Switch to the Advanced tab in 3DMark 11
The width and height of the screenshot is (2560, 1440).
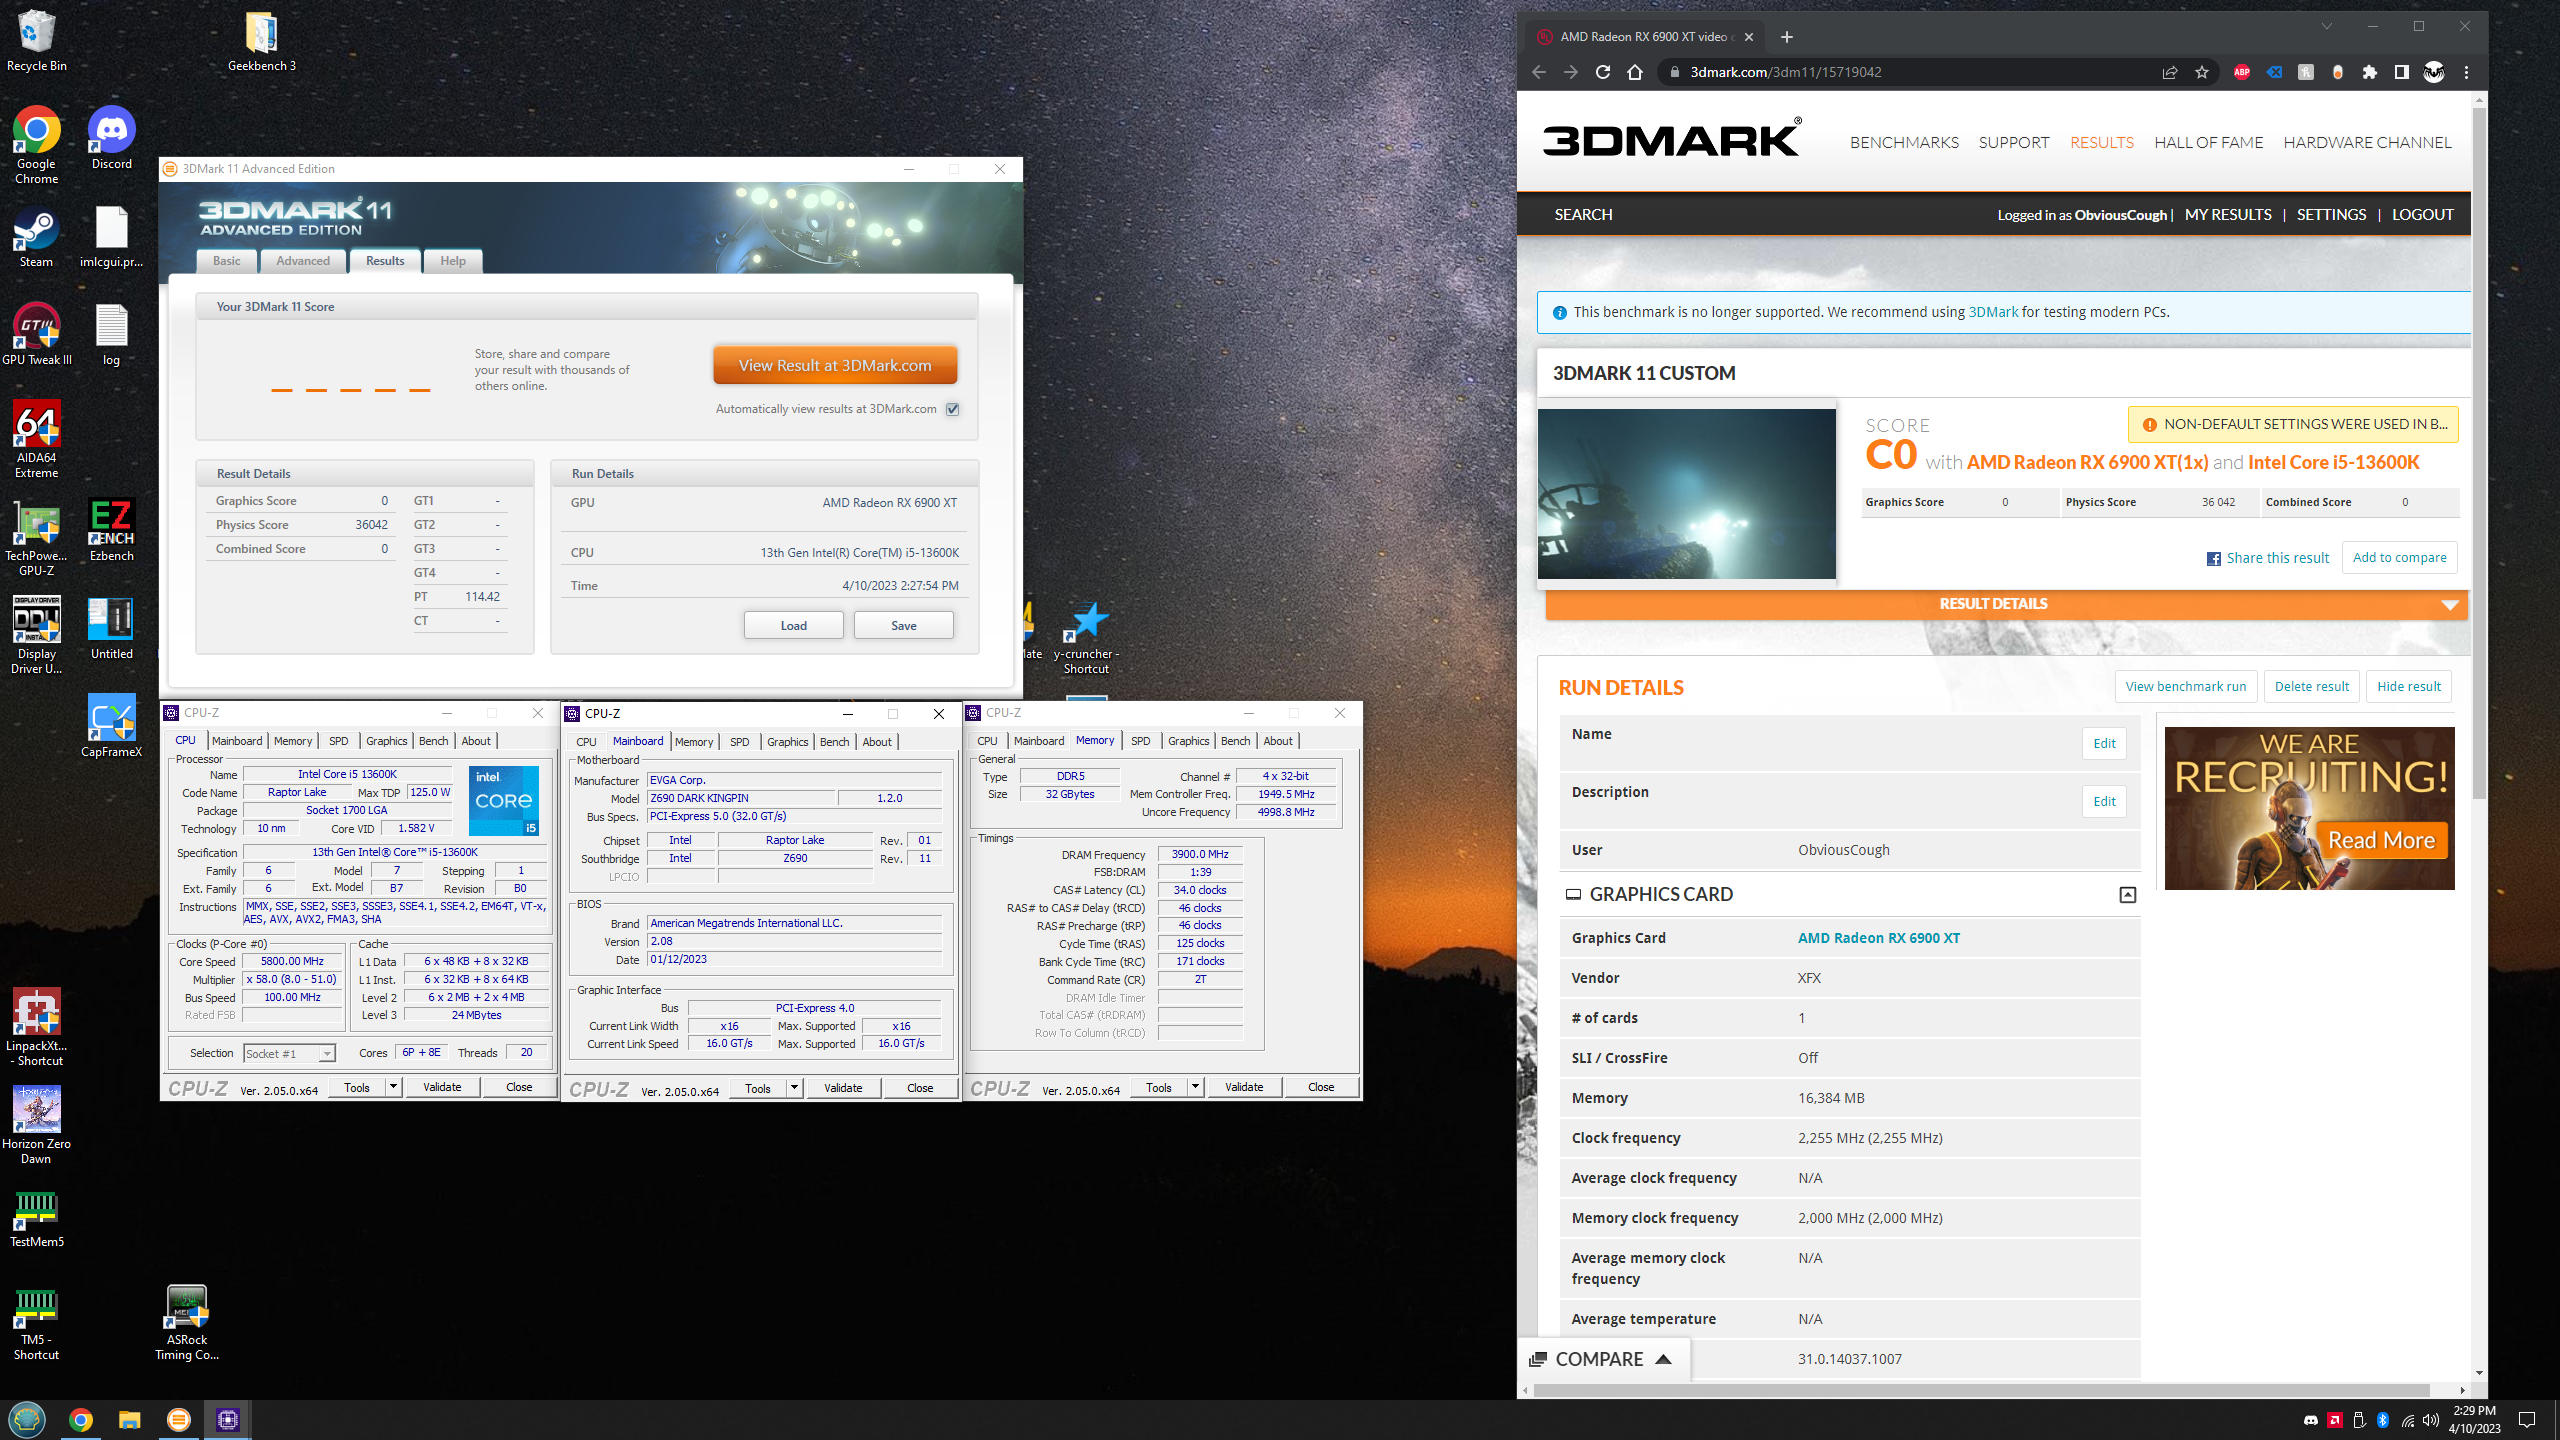pos(303,261)
